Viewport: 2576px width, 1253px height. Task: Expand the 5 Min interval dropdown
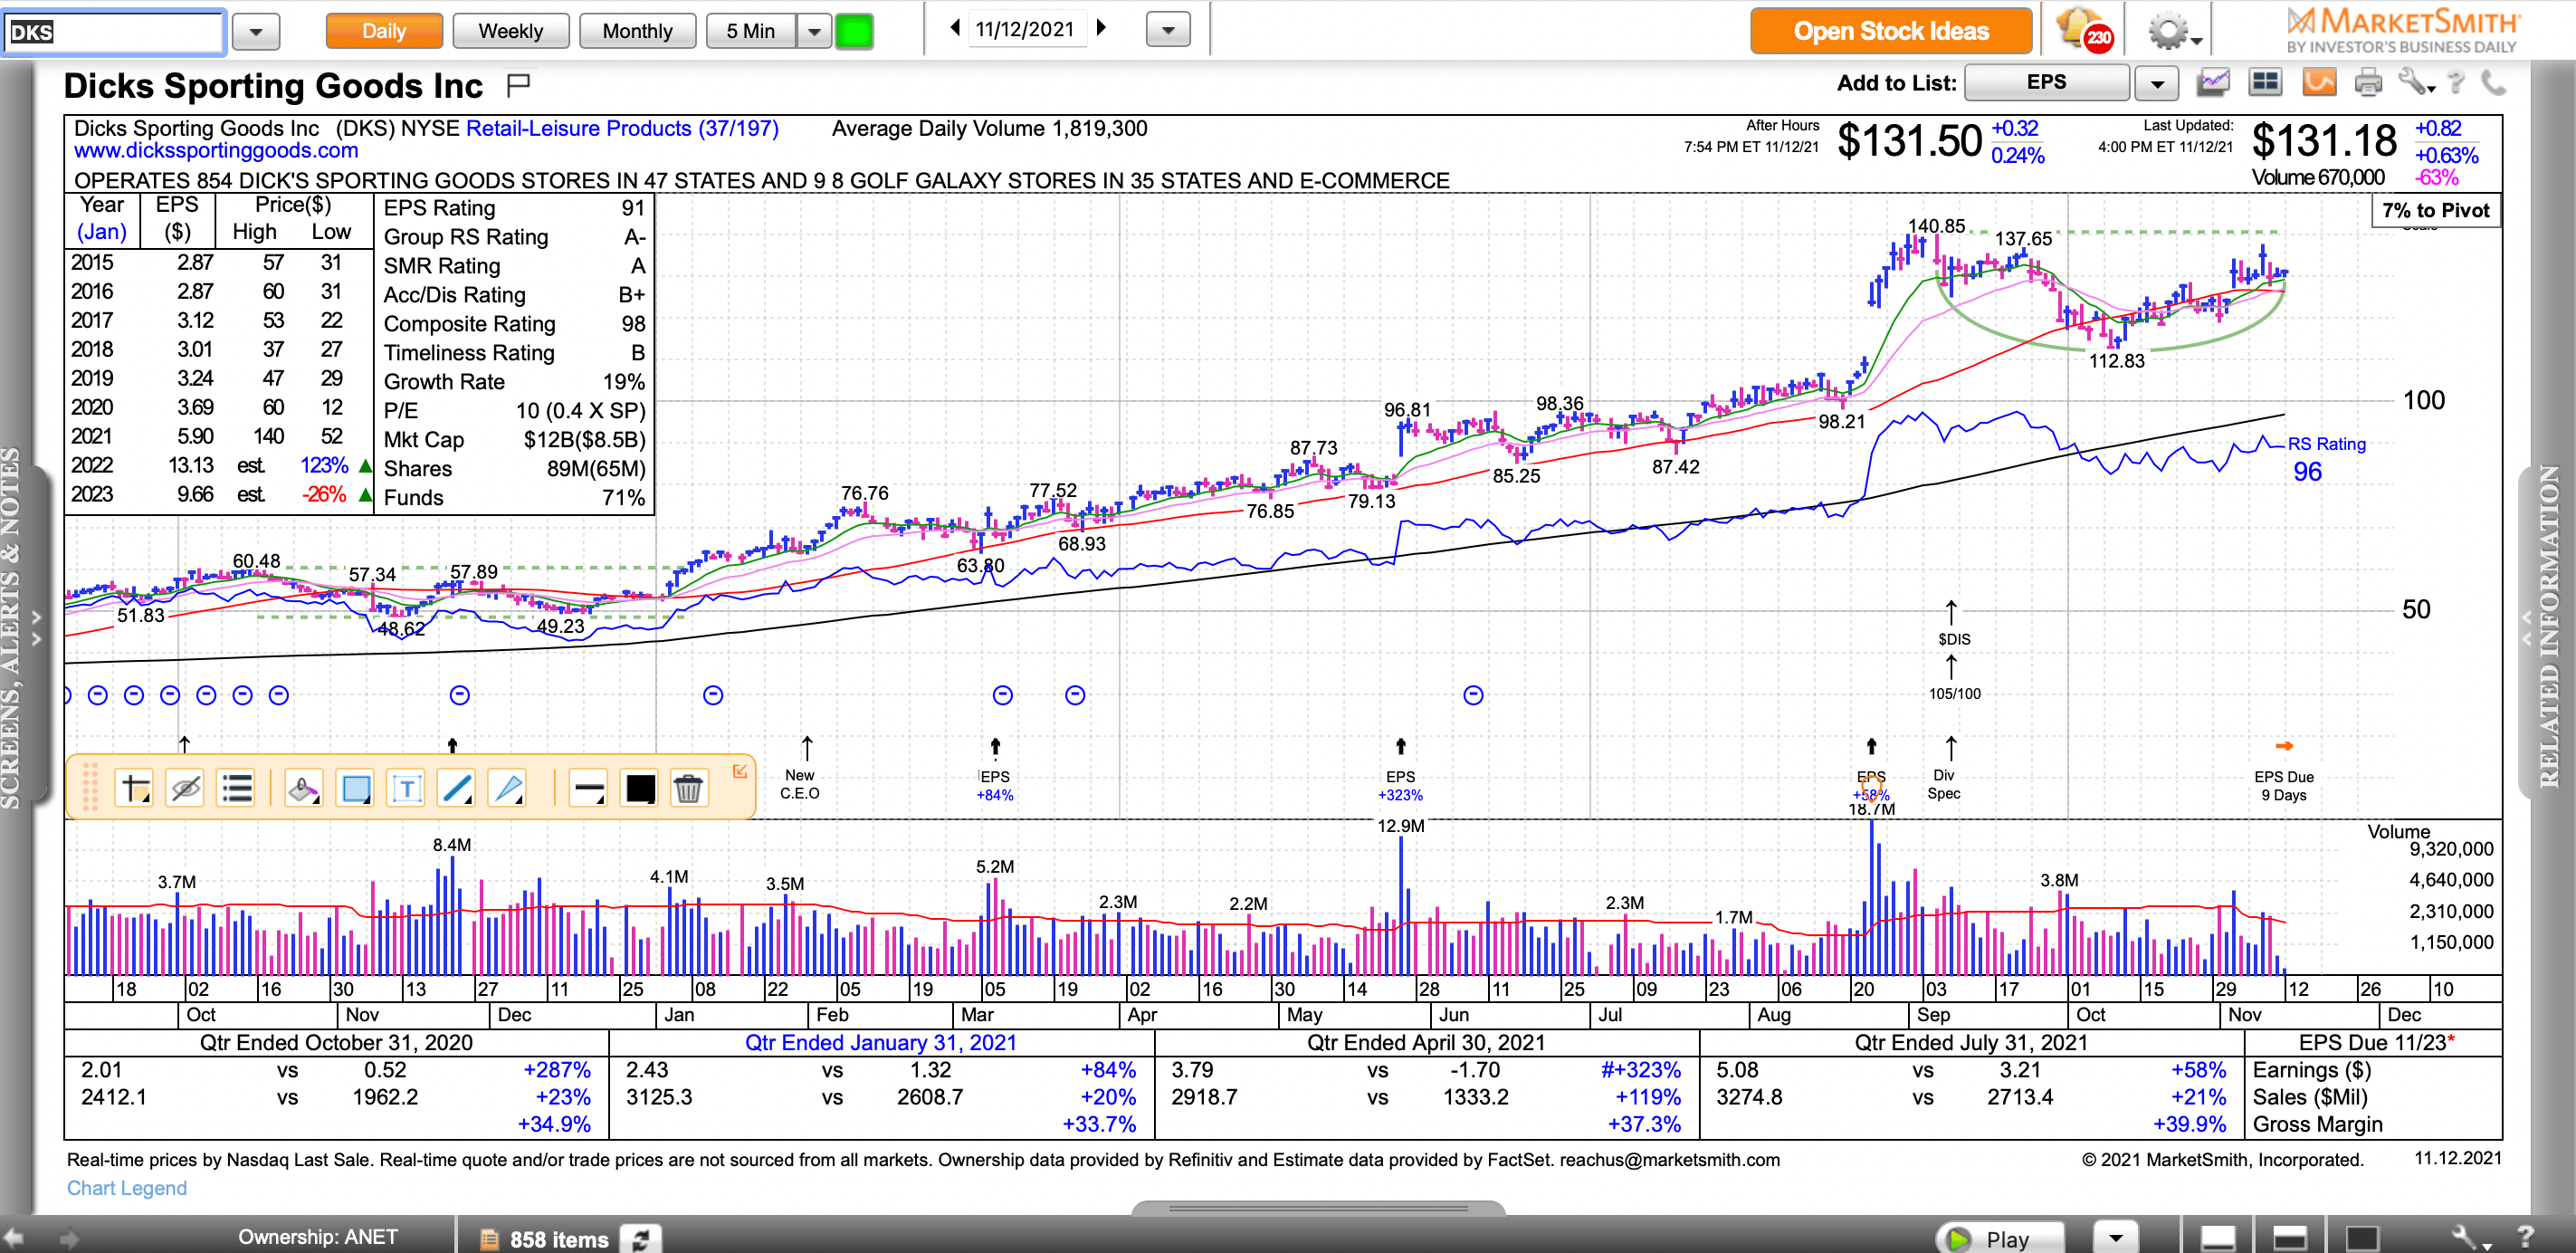tap(814, 31)
